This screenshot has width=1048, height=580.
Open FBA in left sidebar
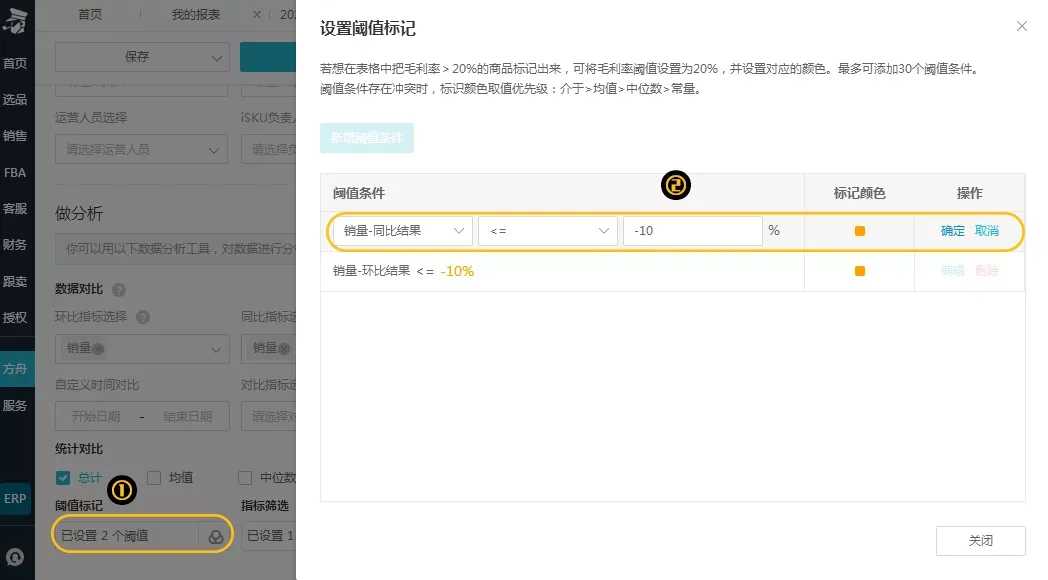point(15,172)
